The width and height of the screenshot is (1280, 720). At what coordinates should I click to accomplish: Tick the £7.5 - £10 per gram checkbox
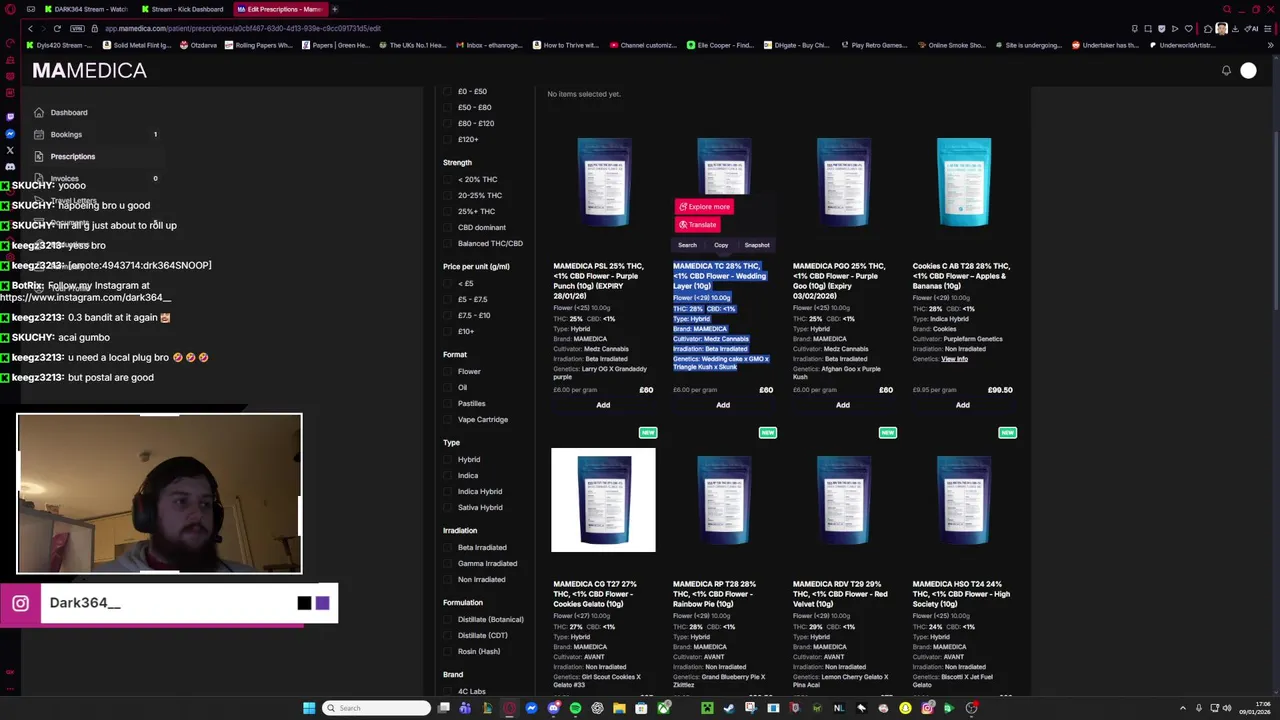[449, 315]
